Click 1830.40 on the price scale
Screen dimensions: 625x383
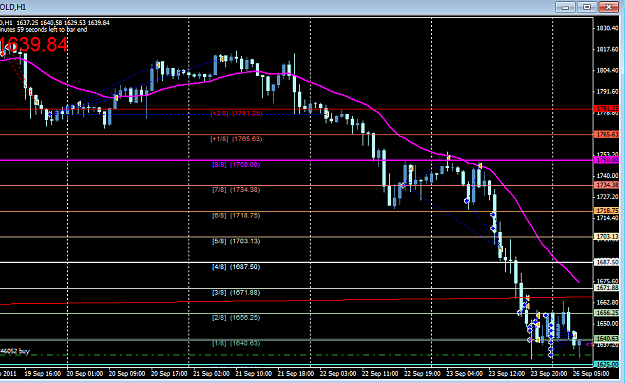[607, 28]
